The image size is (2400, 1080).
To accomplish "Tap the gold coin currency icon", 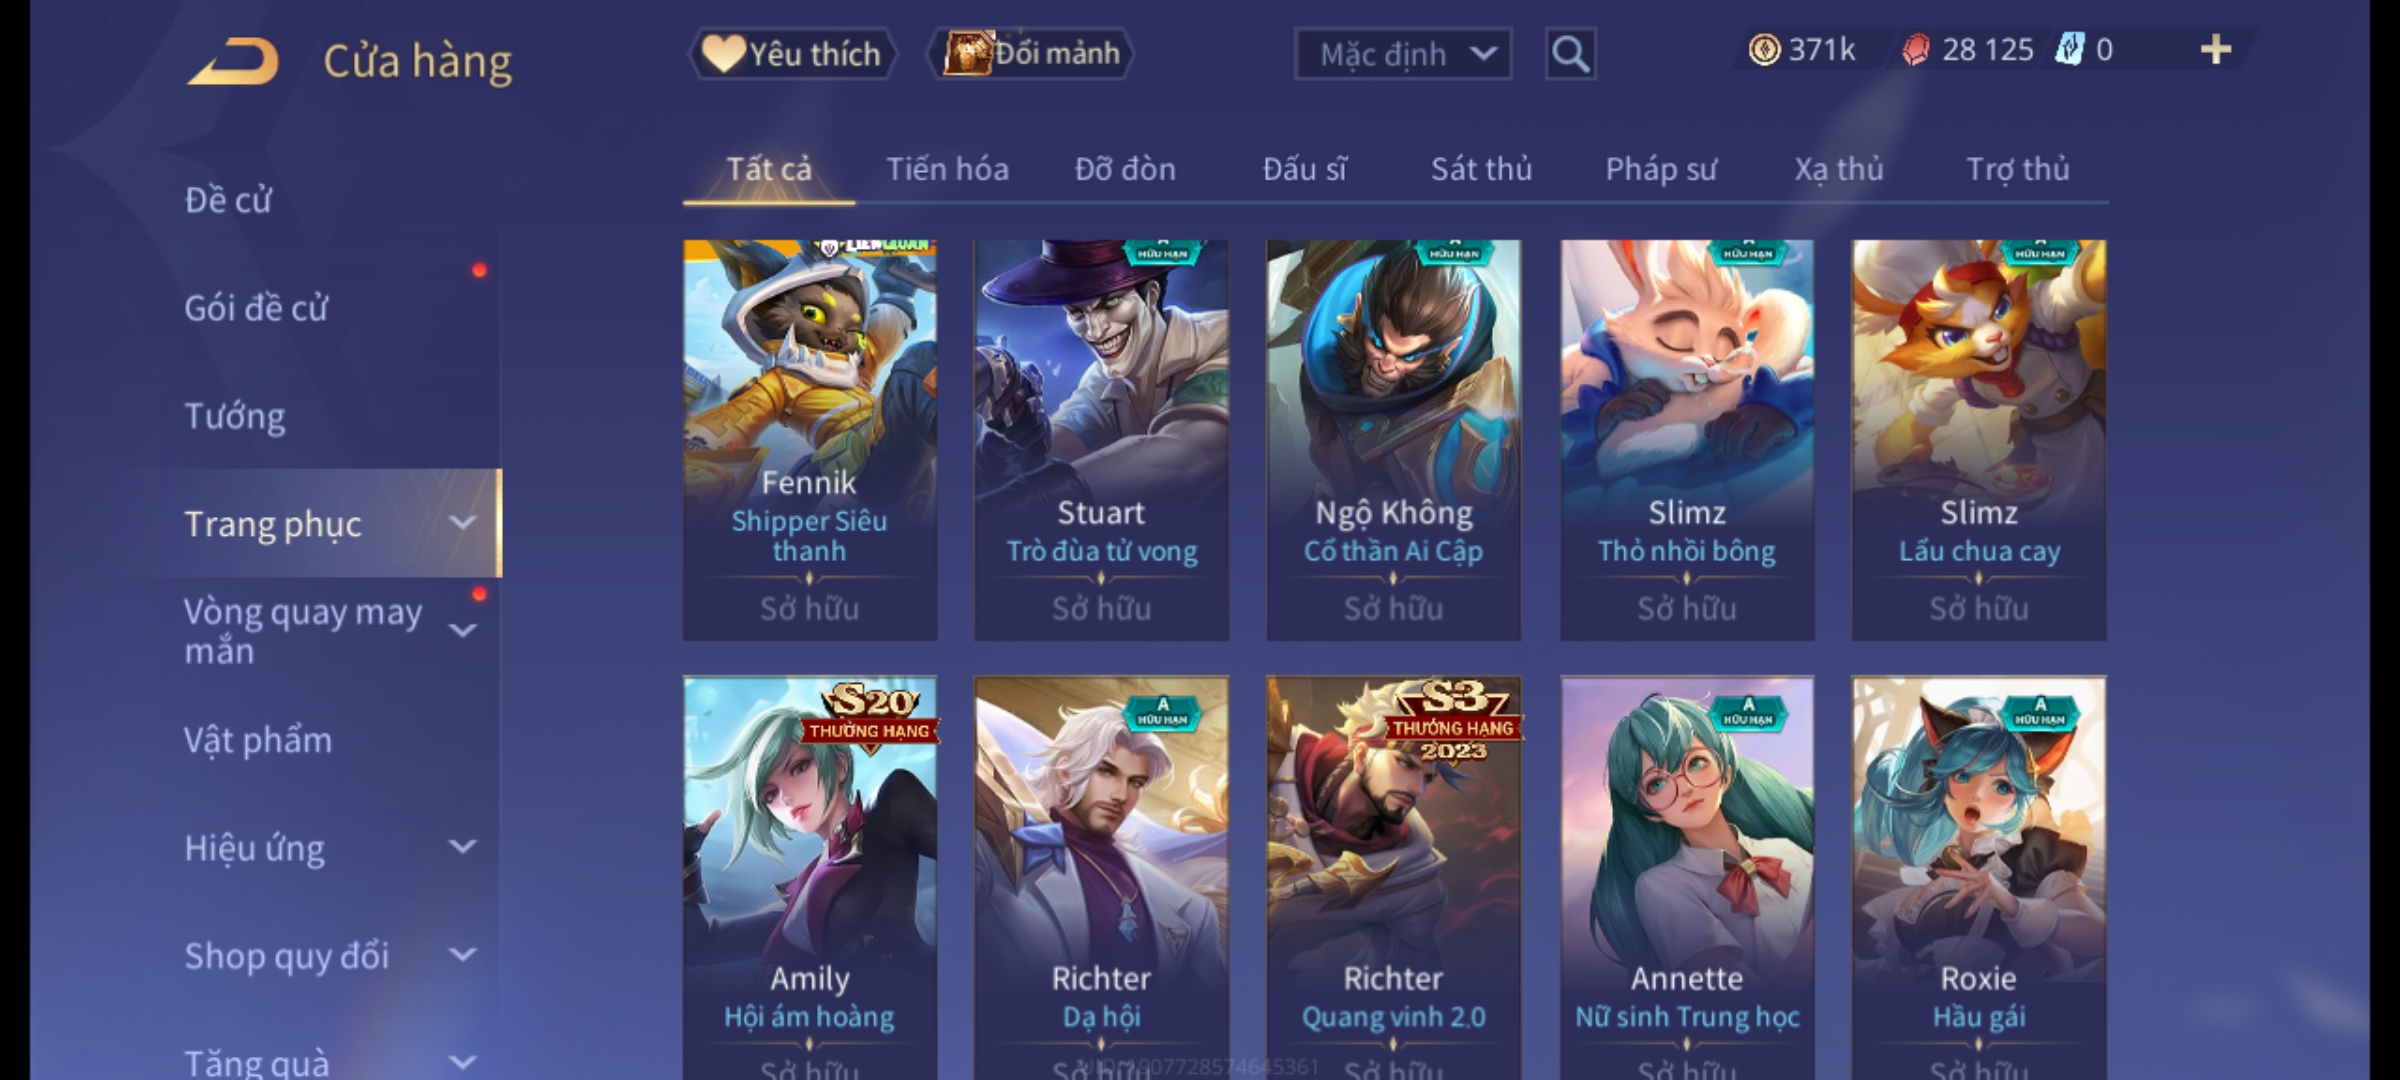I will click(x=1764, y=50).
